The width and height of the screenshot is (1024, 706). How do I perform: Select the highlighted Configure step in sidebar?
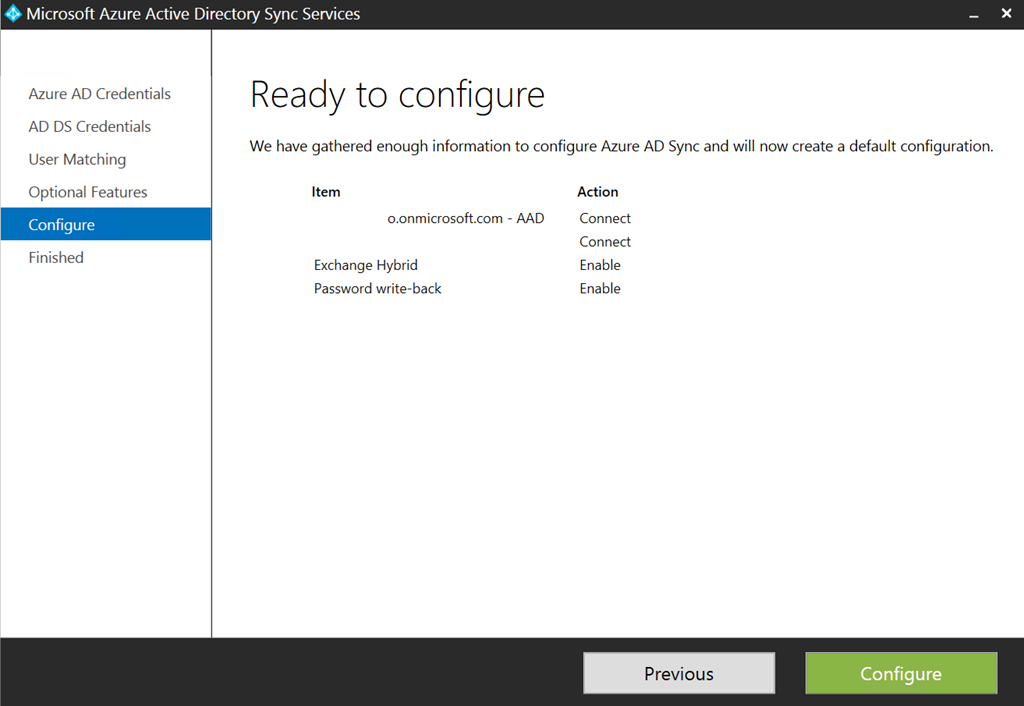pos(61,225)
